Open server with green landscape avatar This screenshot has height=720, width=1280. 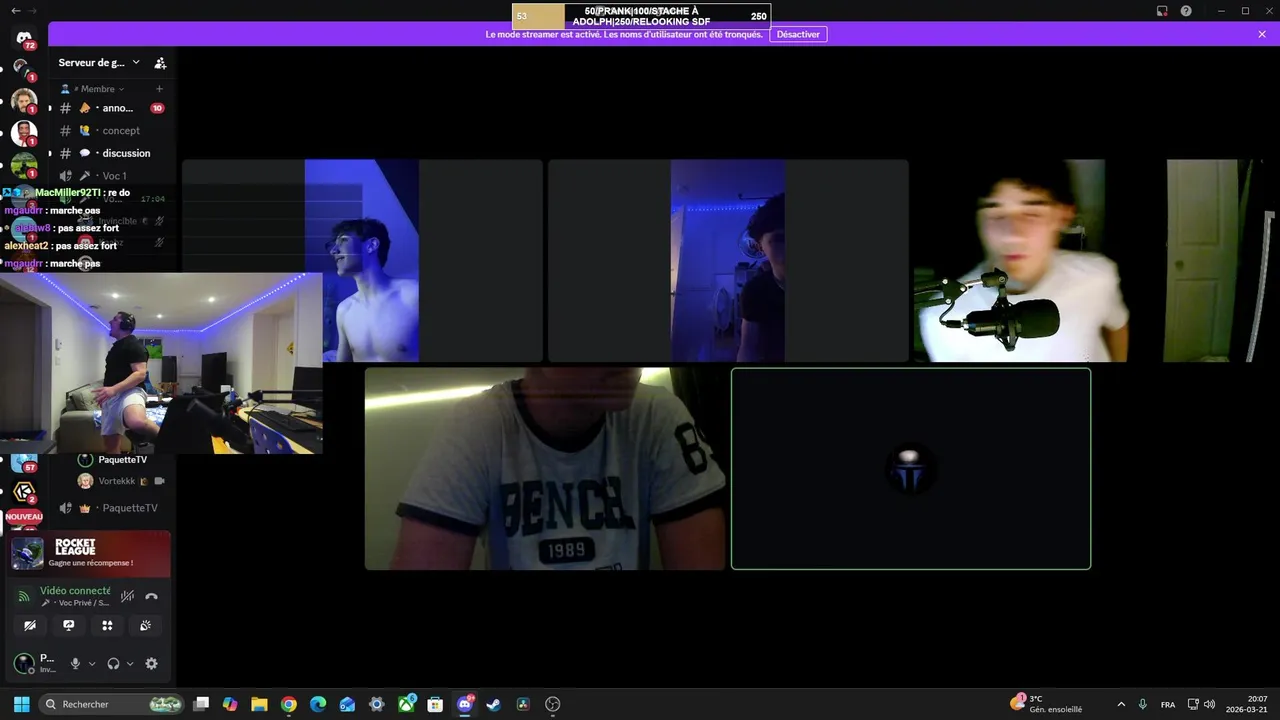[24, 165]
